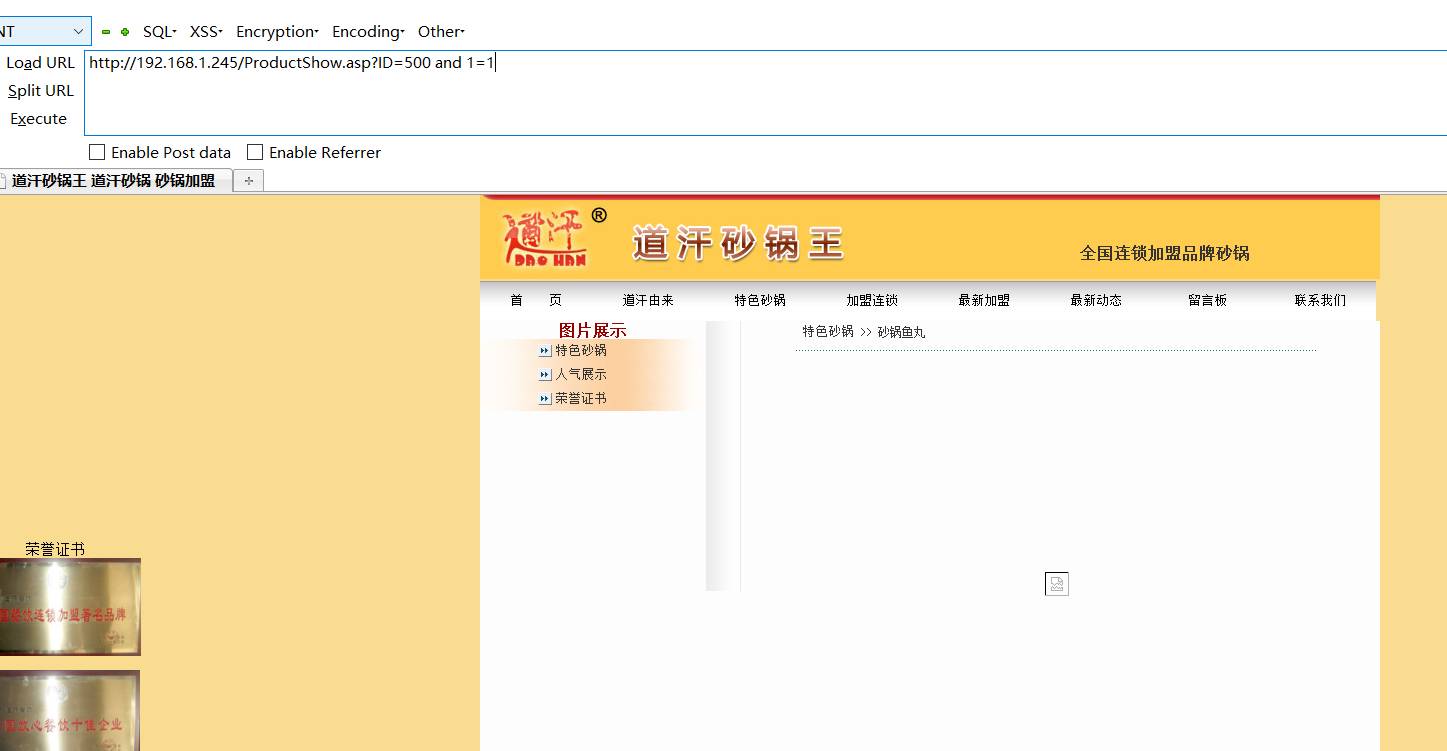
Task: Open 加盟连锁 navigation item
Action: tap(872, 300)
